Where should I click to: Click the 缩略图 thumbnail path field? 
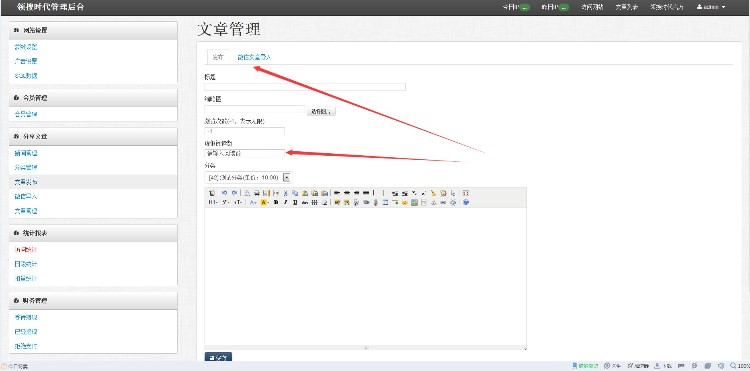pyautogui.click(x=254, y=109)
